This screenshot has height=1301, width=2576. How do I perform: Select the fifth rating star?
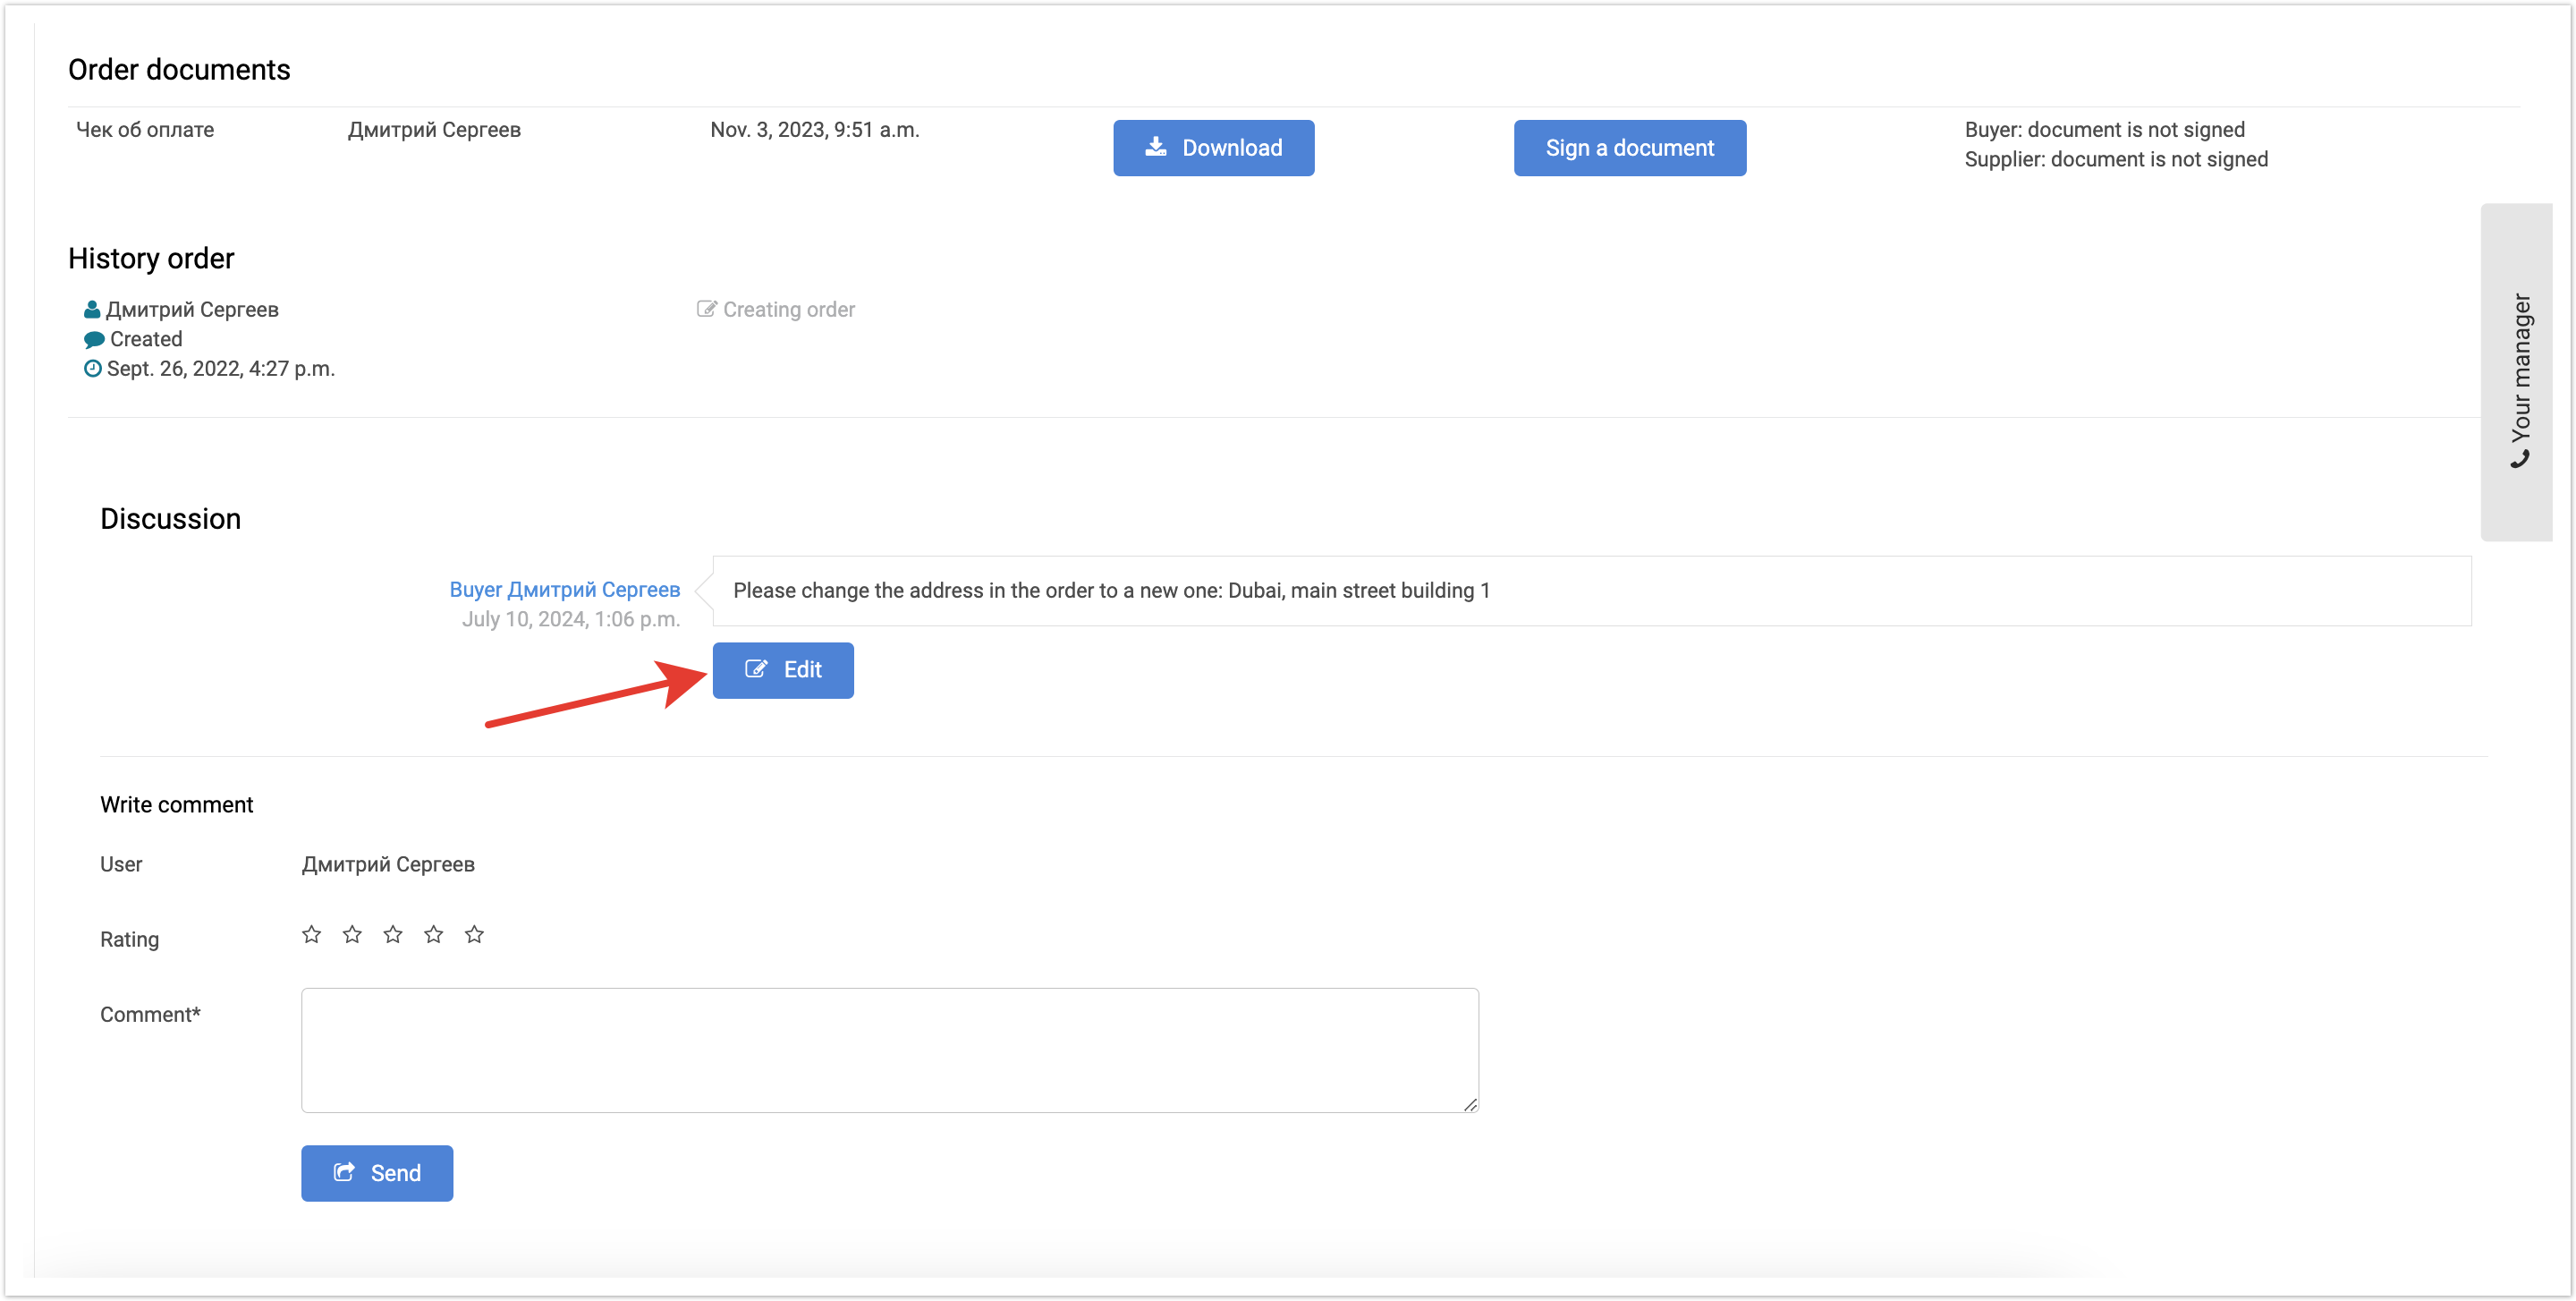[x=474, y=934]
